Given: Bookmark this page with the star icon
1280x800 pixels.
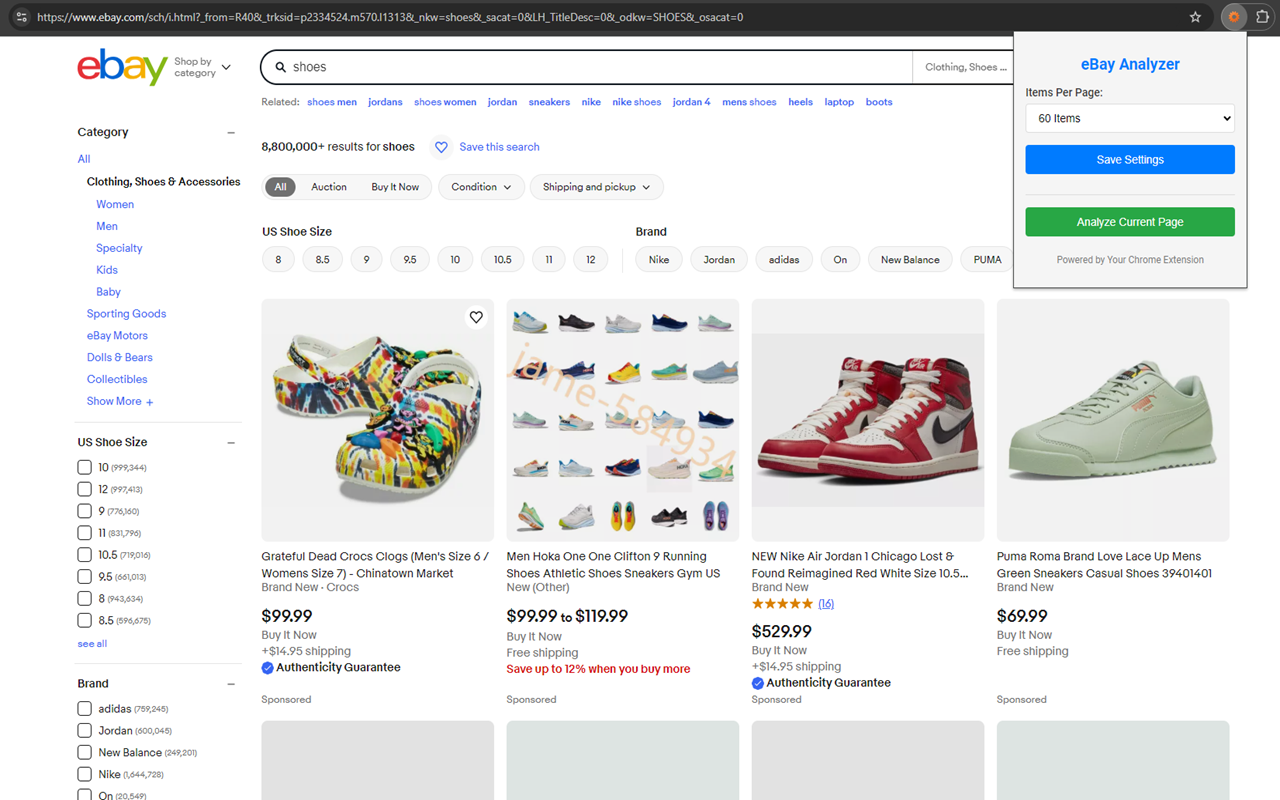Looking at the screenshot, I should [x=1195, y=17].
